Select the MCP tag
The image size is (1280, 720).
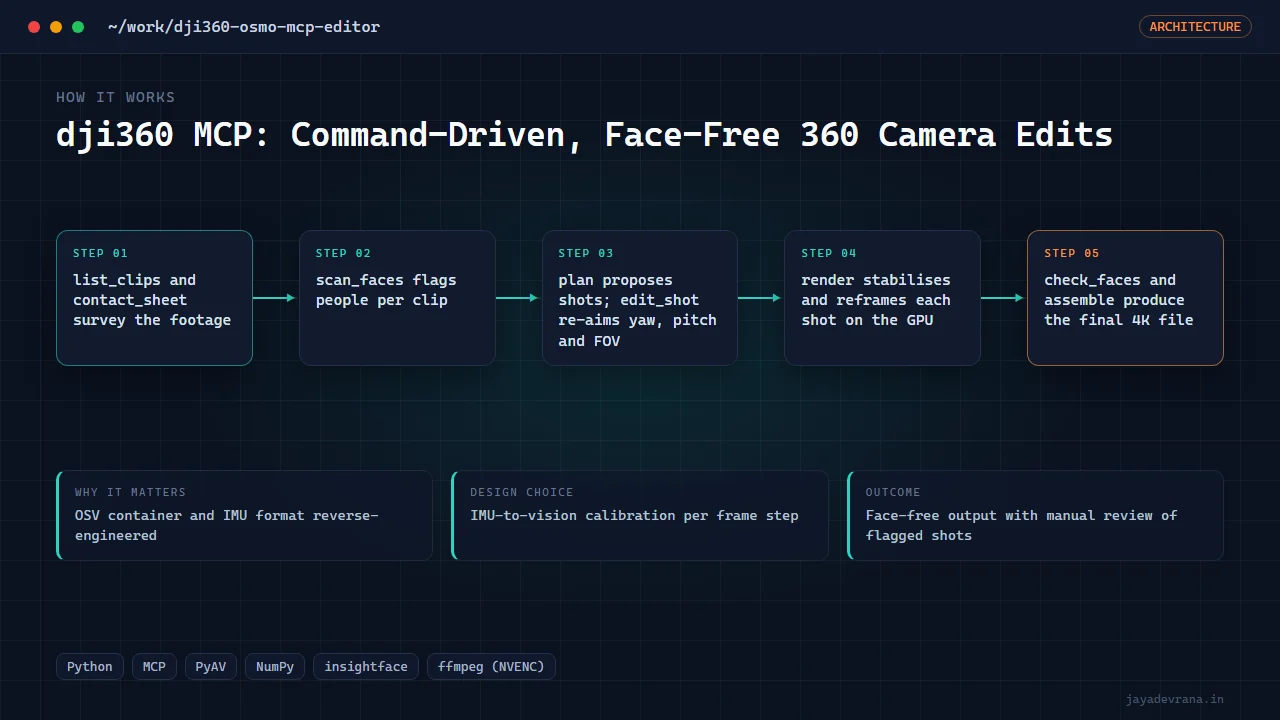tap(154, 667)
